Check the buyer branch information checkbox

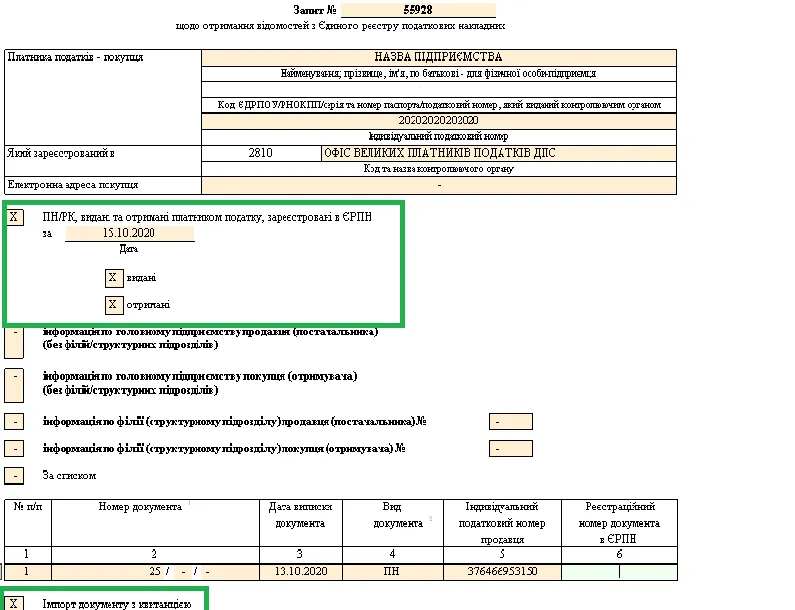14,449
